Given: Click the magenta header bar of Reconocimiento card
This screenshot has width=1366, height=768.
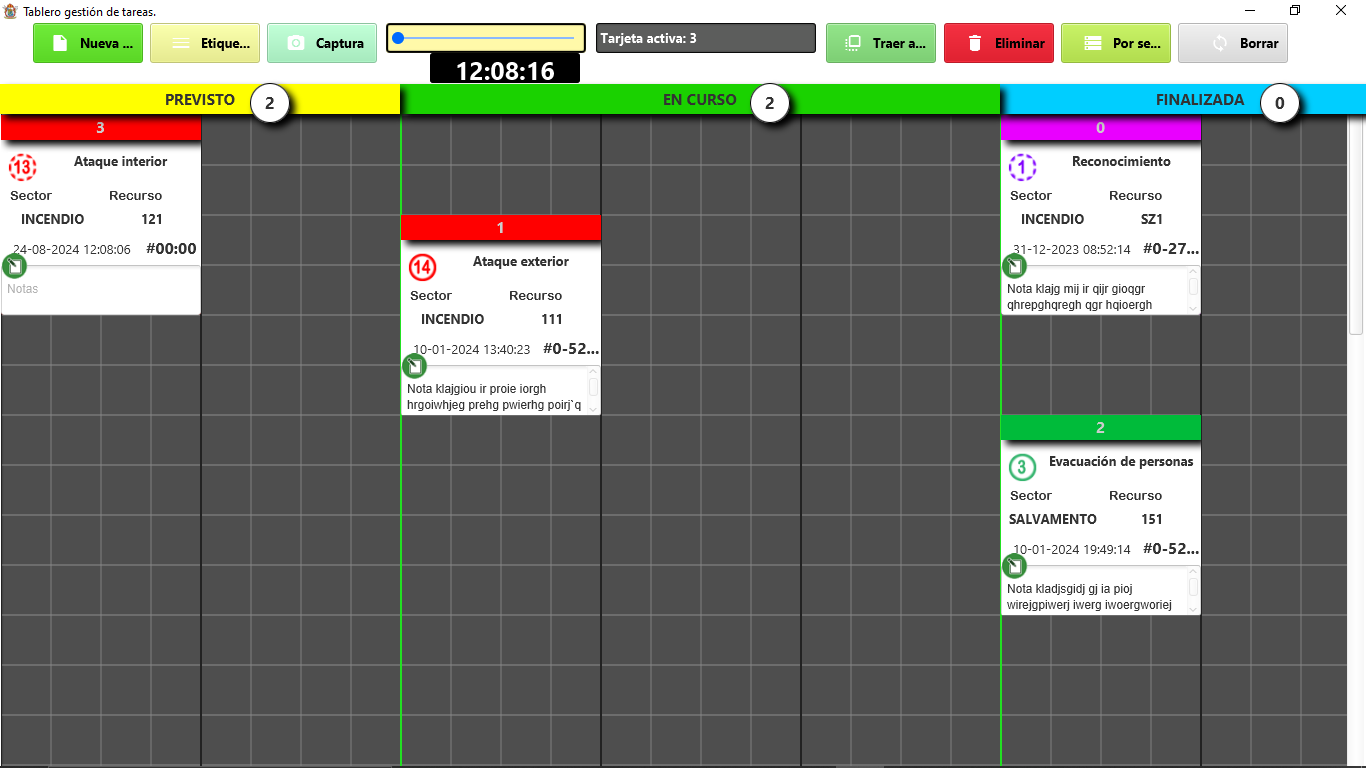Looking at the screenshot, I should point(1101,128).
